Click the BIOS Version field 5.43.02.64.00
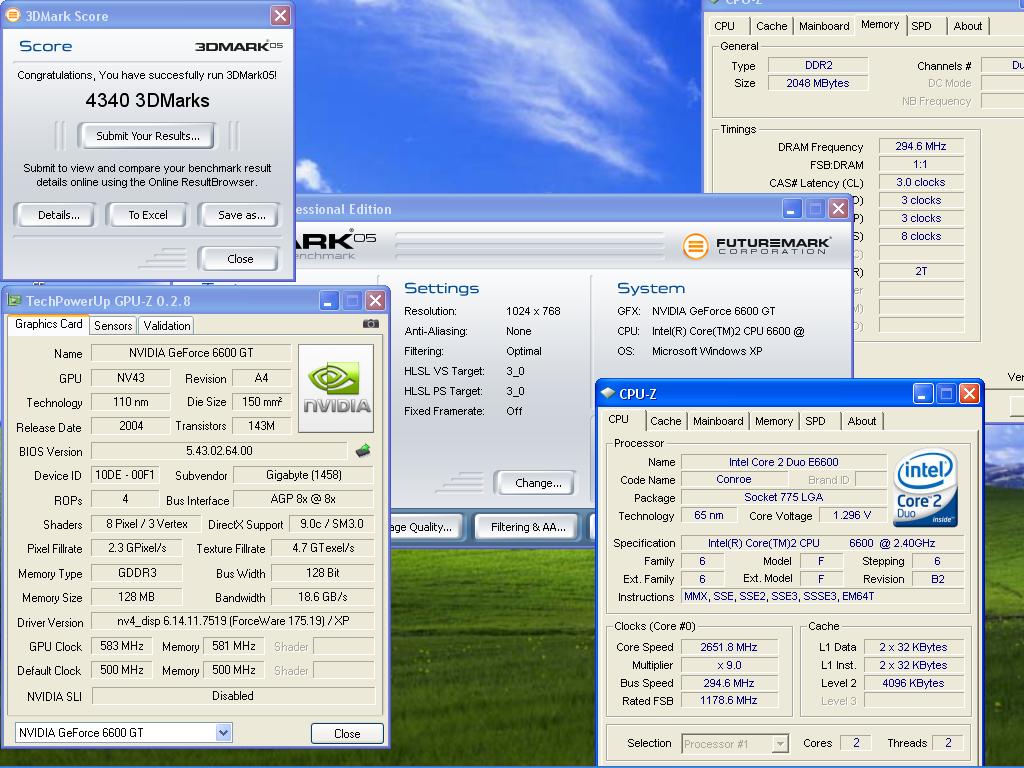The image size is (1024, 768). (219, 451)
